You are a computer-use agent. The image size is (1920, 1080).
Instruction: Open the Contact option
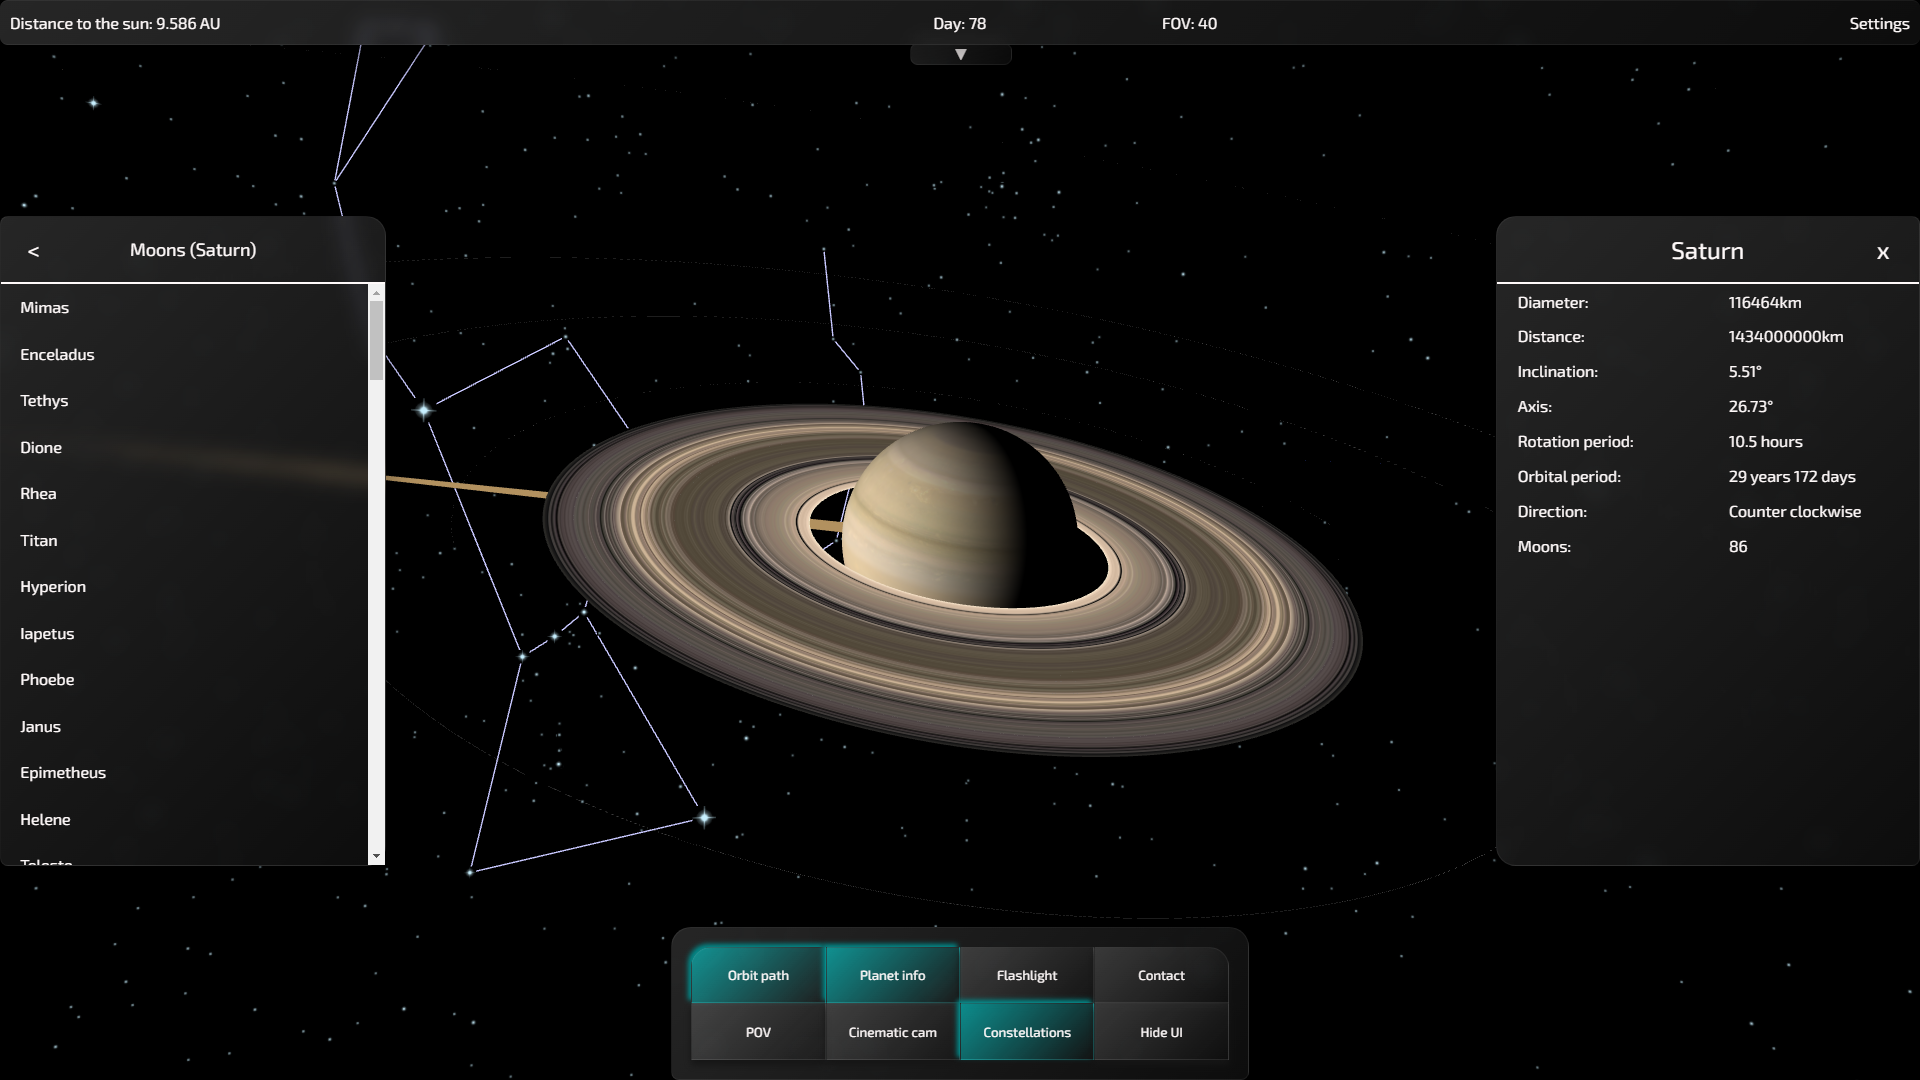(x=1160, y=975)
